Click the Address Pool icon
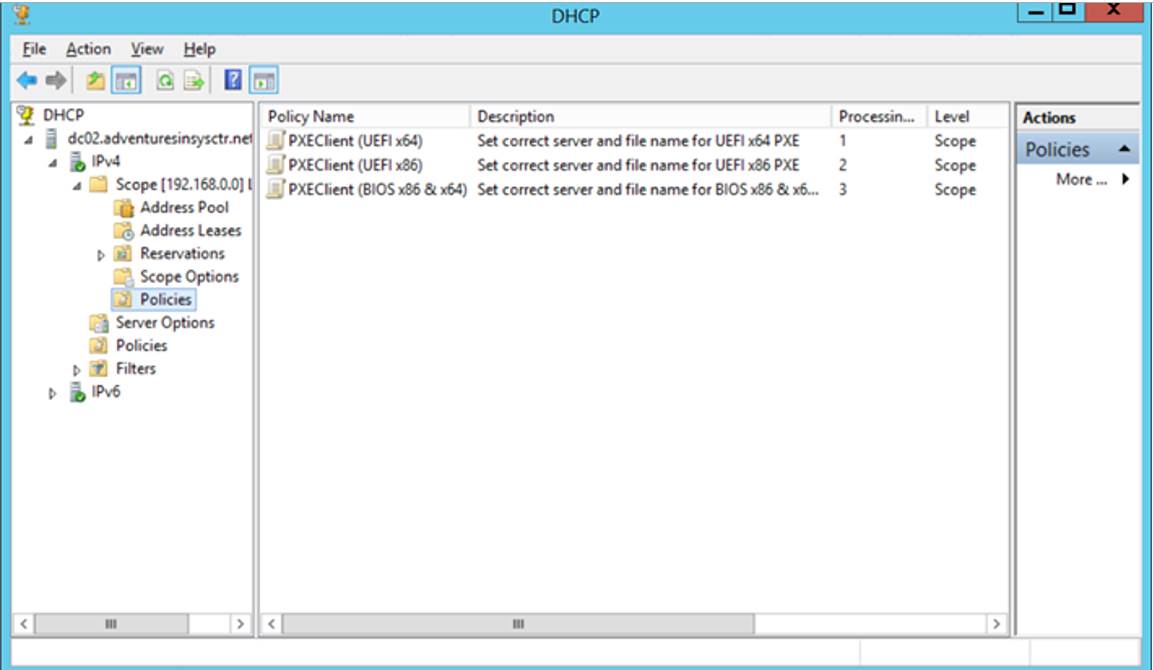The height and width of the screenshot is (670, 1153). [124, 208]
